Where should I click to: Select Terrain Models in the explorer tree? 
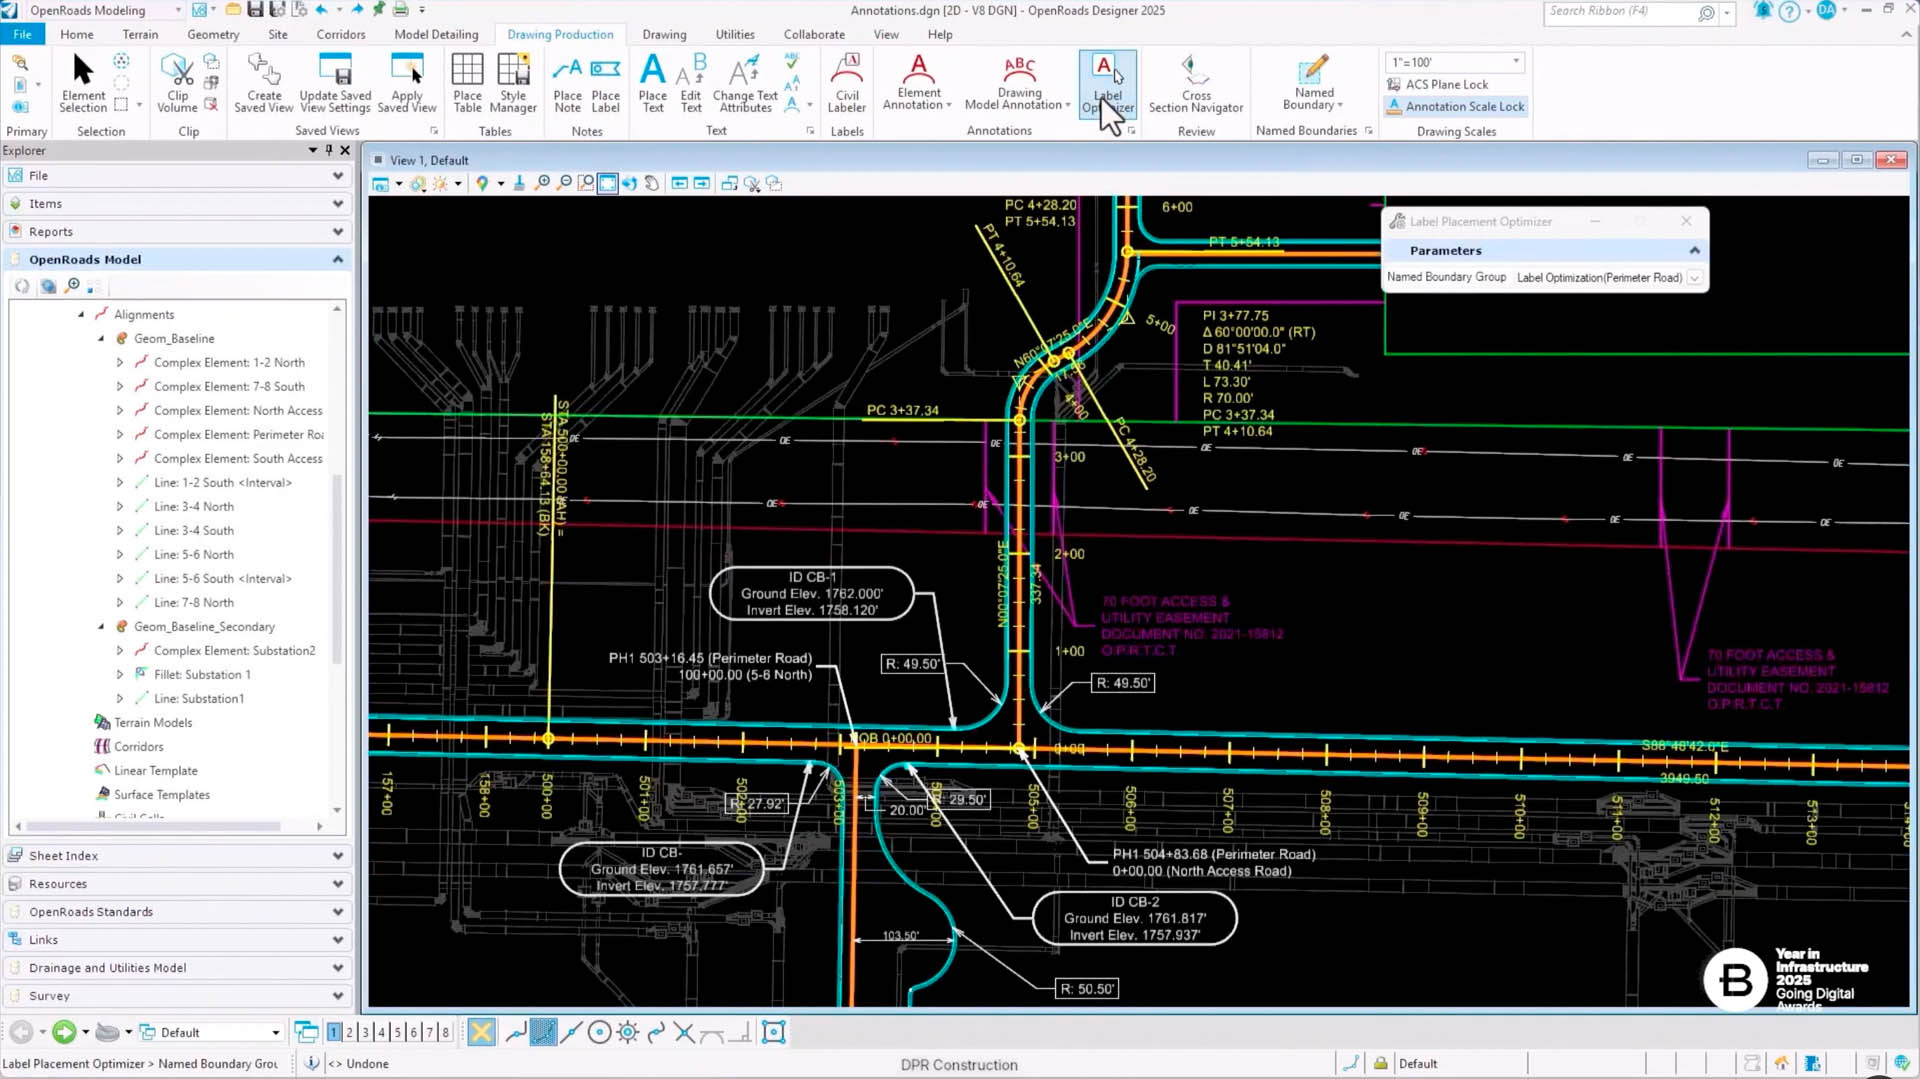(x=153, y=723)
